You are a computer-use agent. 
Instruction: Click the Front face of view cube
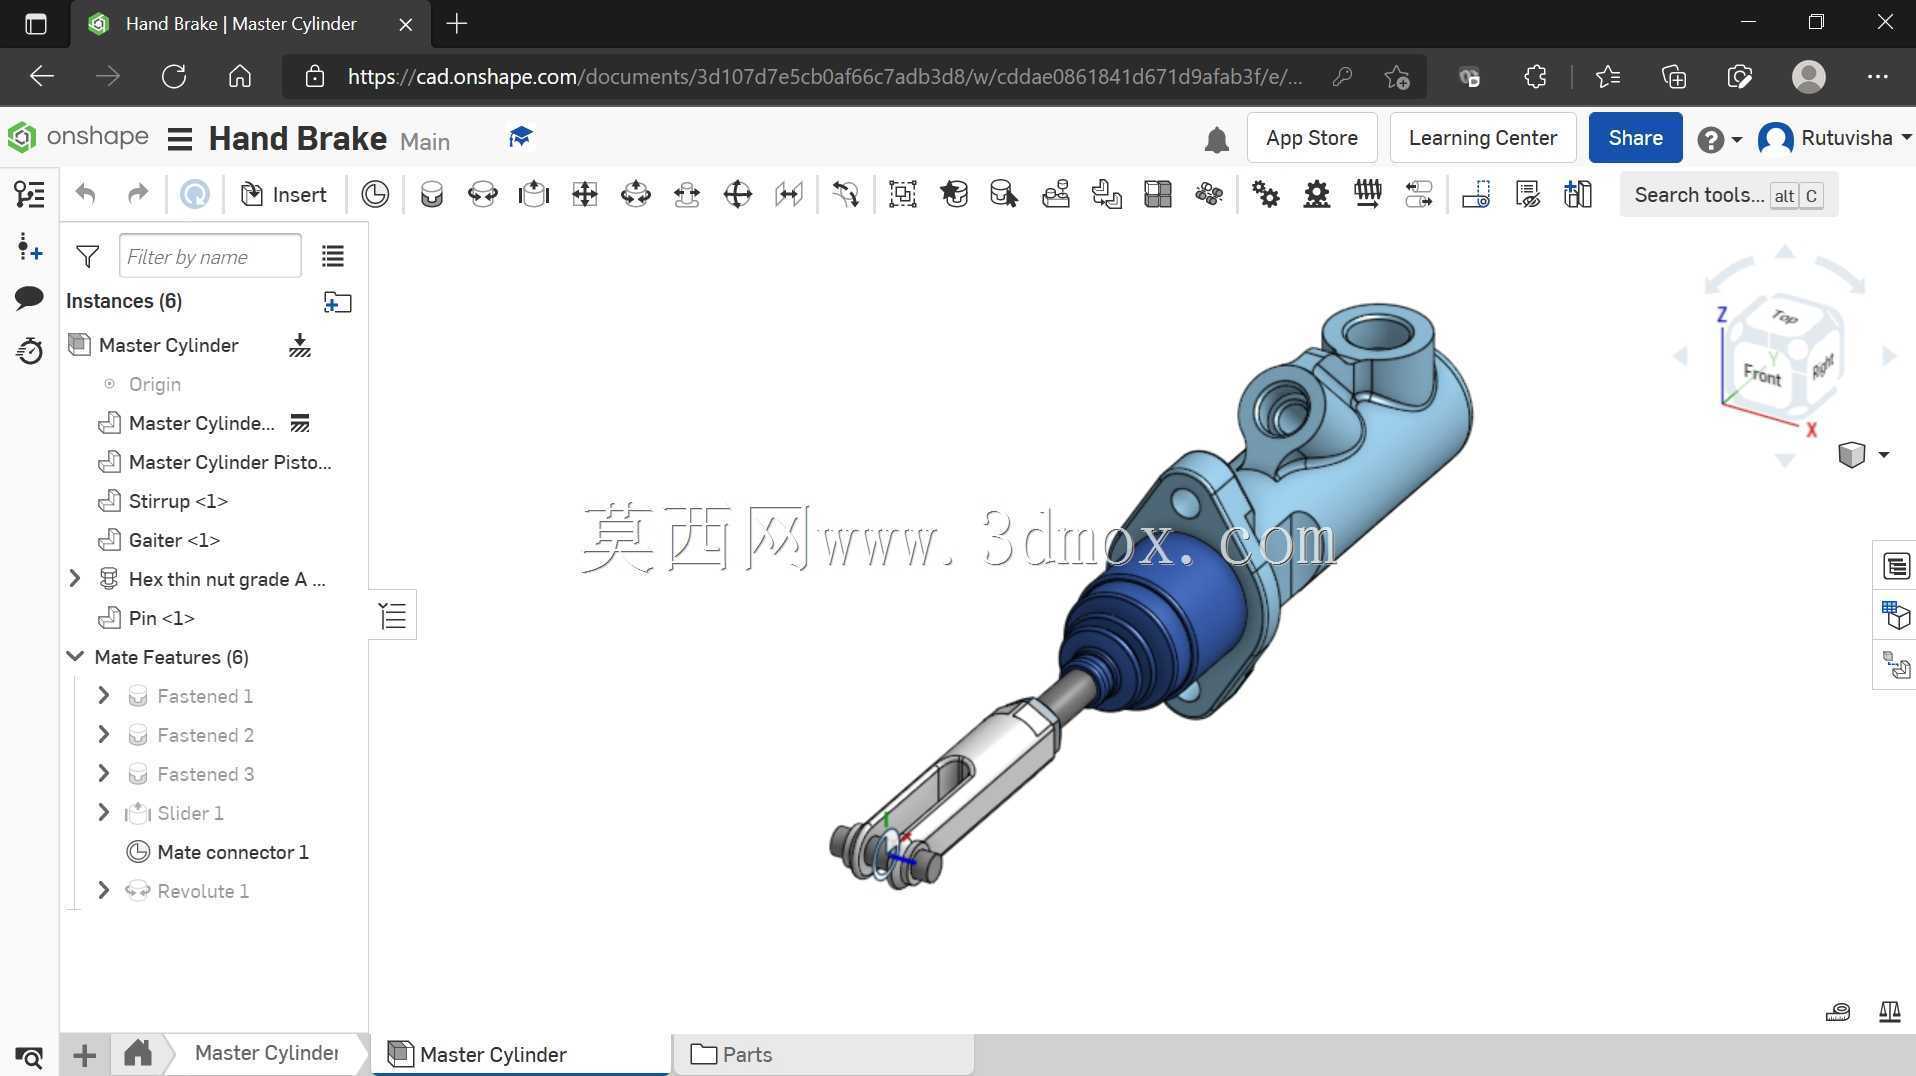click(x=1762, y=375)
